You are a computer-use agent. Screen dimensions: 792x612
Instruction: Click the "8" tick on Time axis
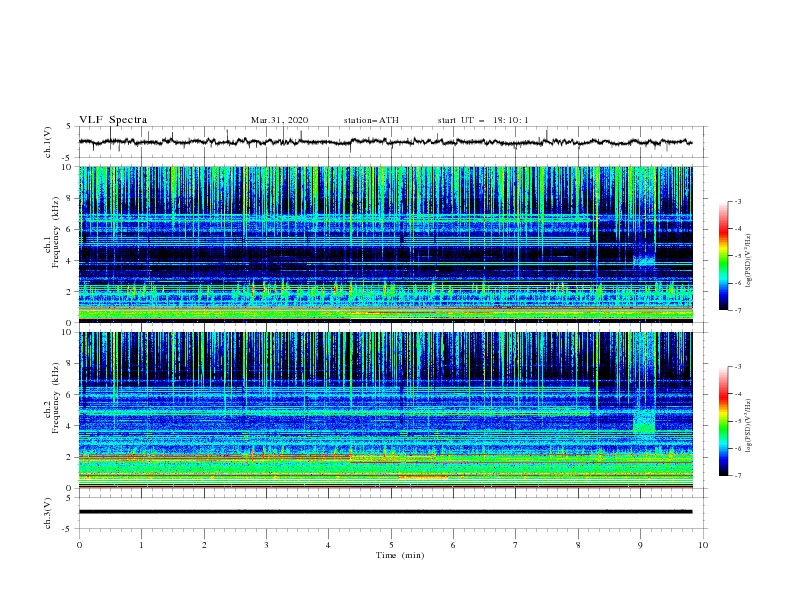[x=578, y=545]
